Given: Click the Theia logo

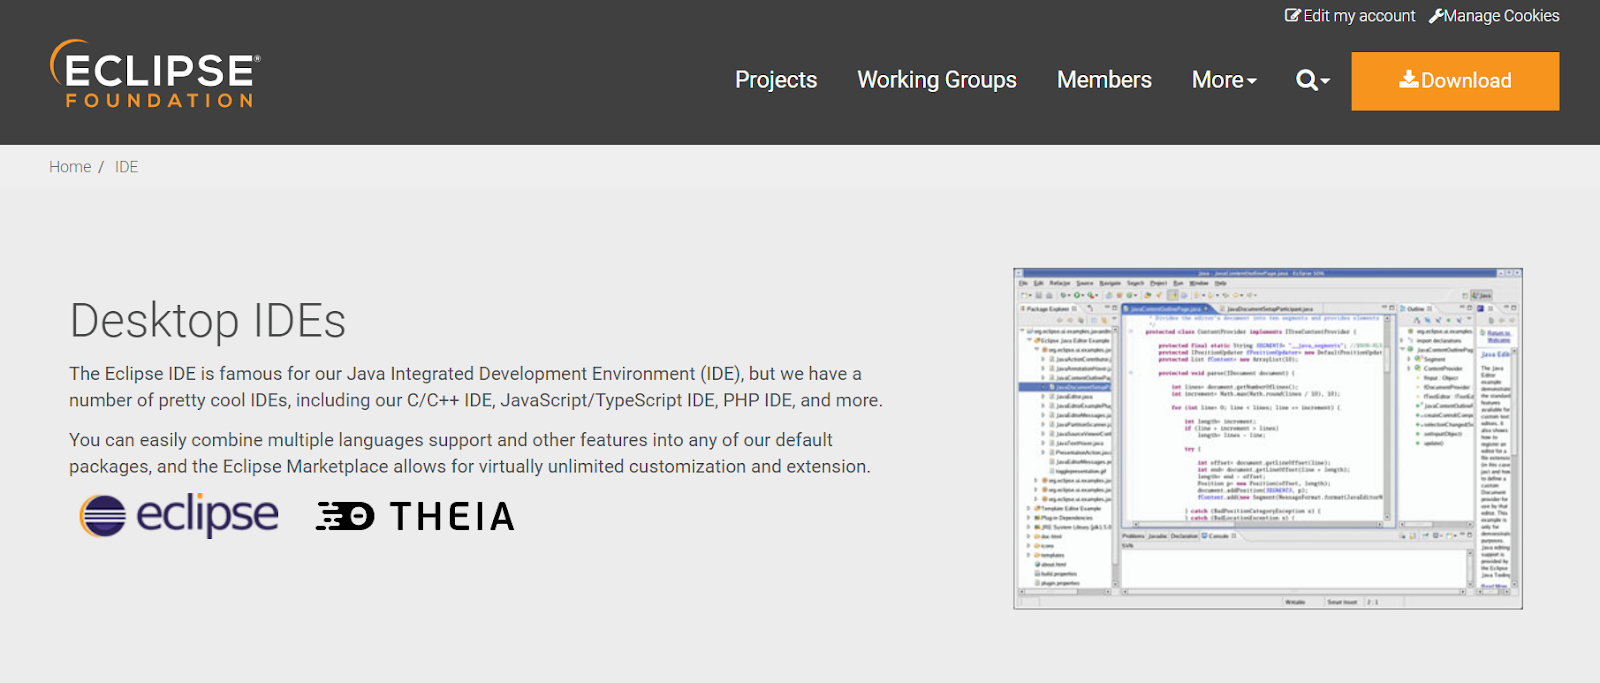Looking at the screenshot, I should (x=415, y=516).
